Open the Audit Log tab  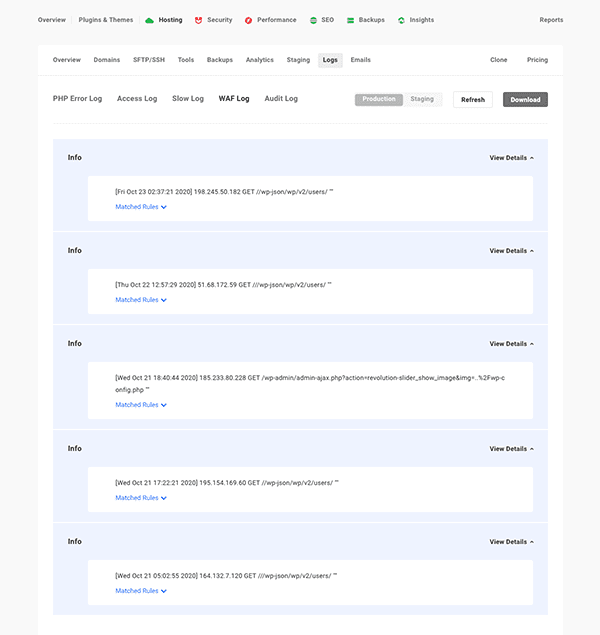click(x=281, y=98)
